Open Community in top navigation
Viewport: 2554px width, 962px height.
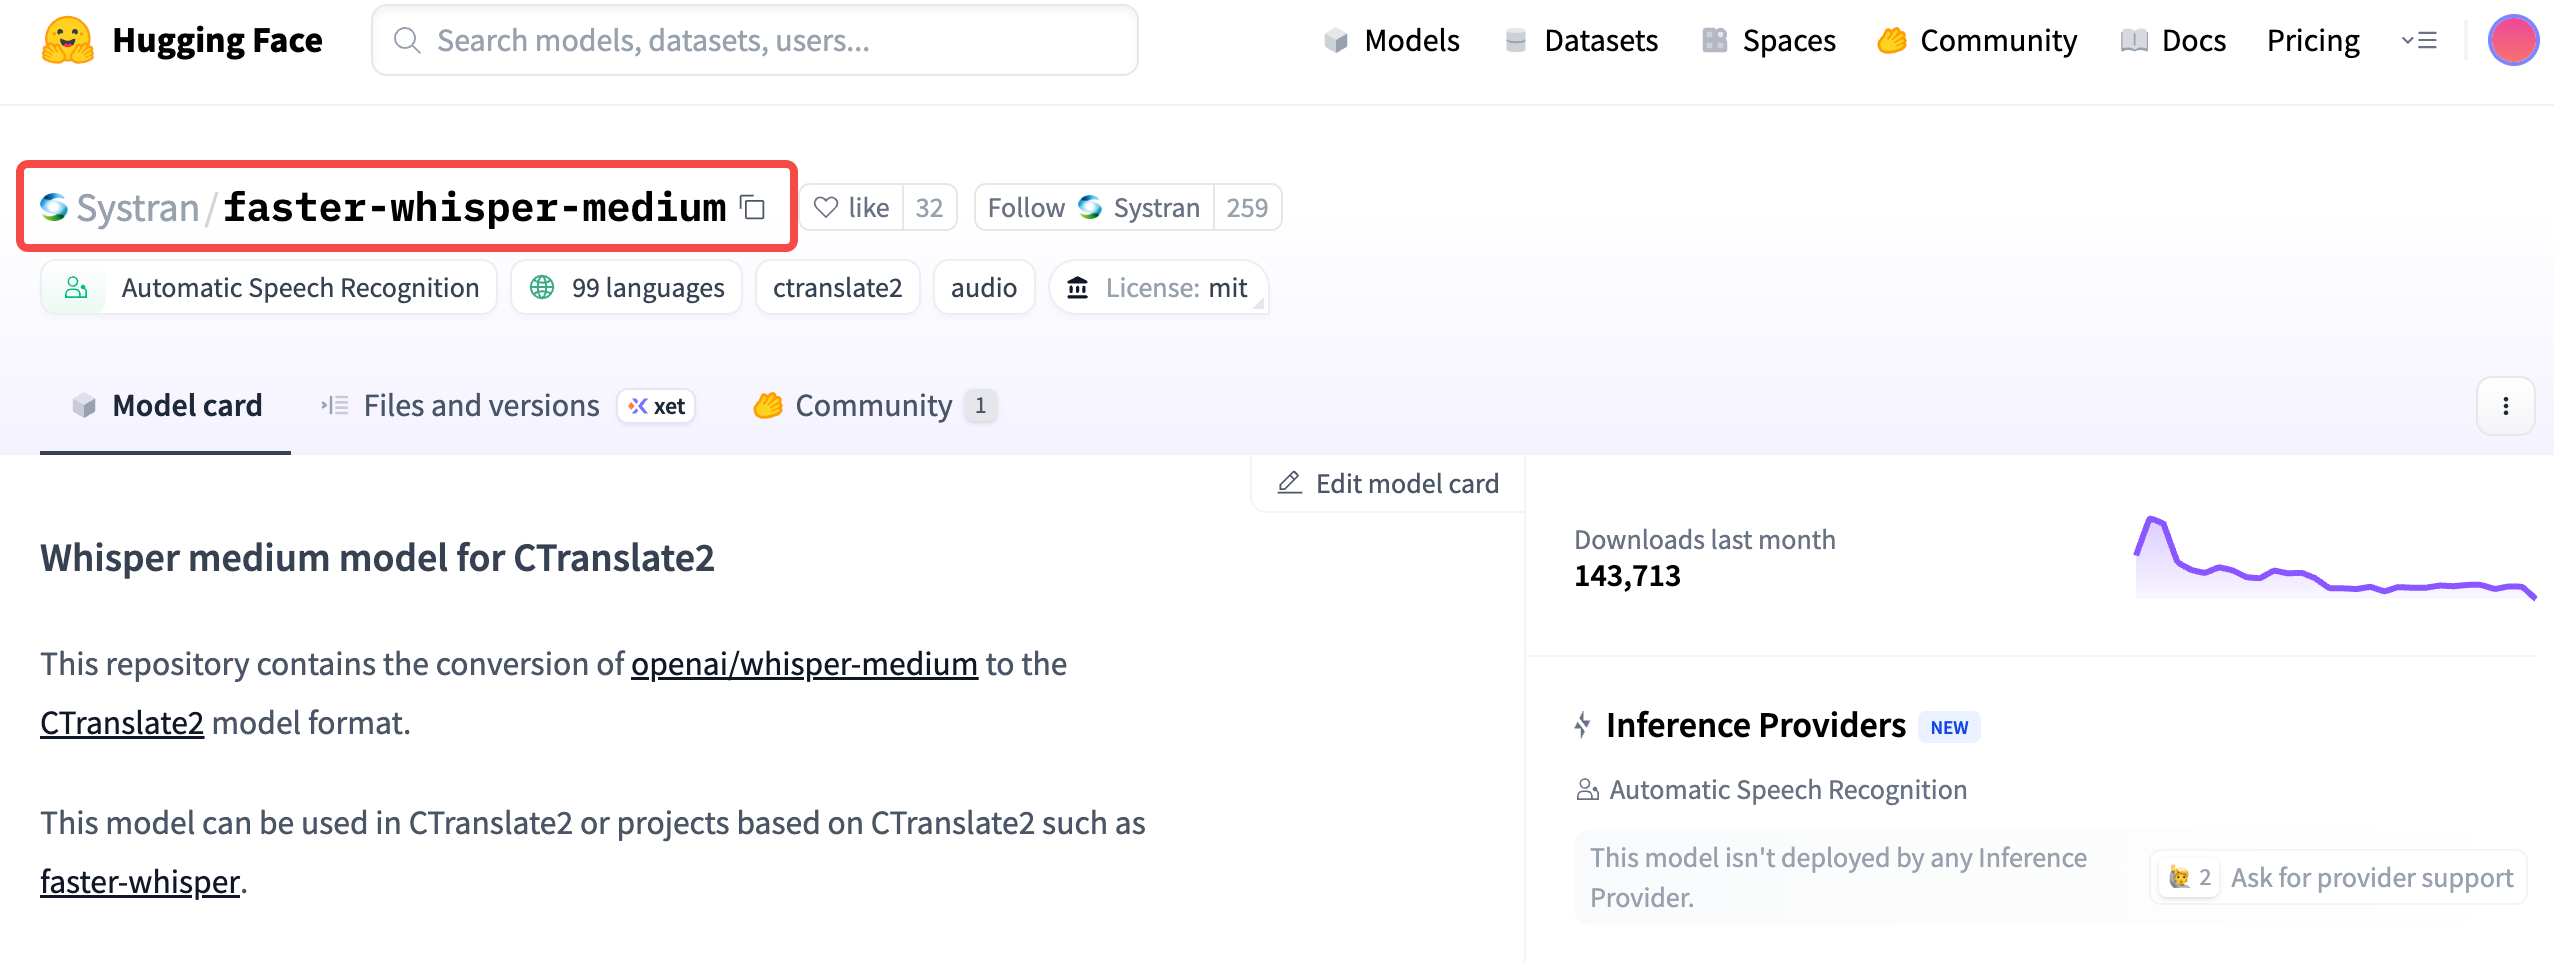(1977, 40)
